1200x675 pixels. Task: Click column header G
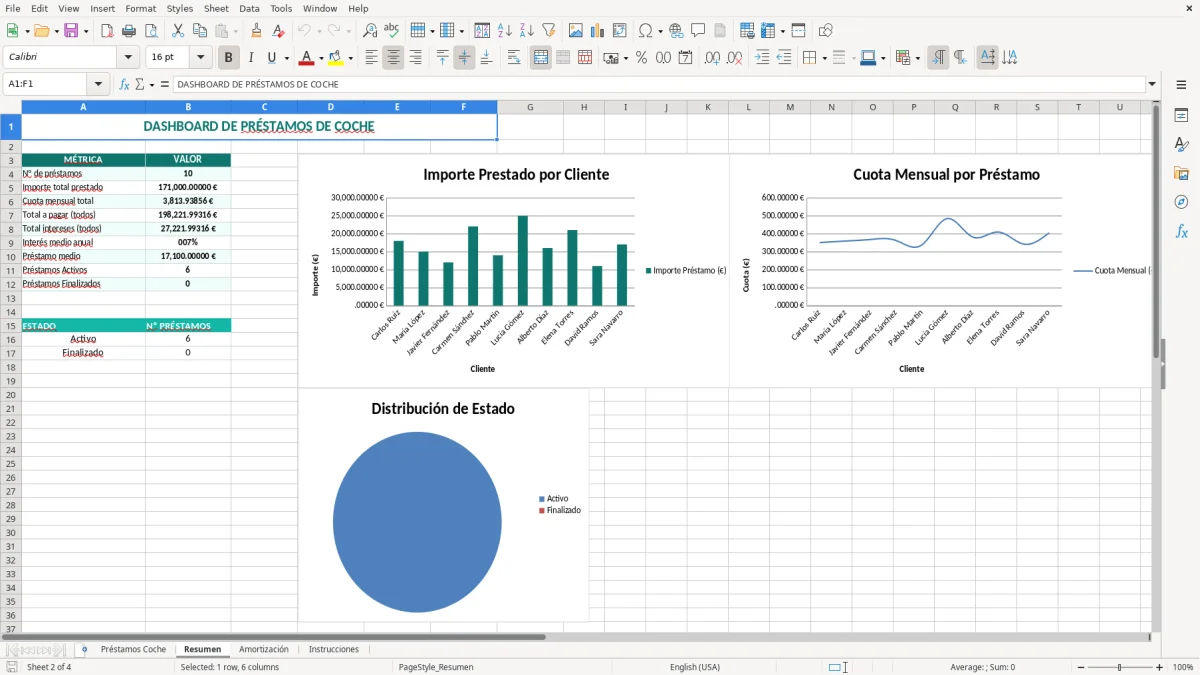tap(530, 107)
